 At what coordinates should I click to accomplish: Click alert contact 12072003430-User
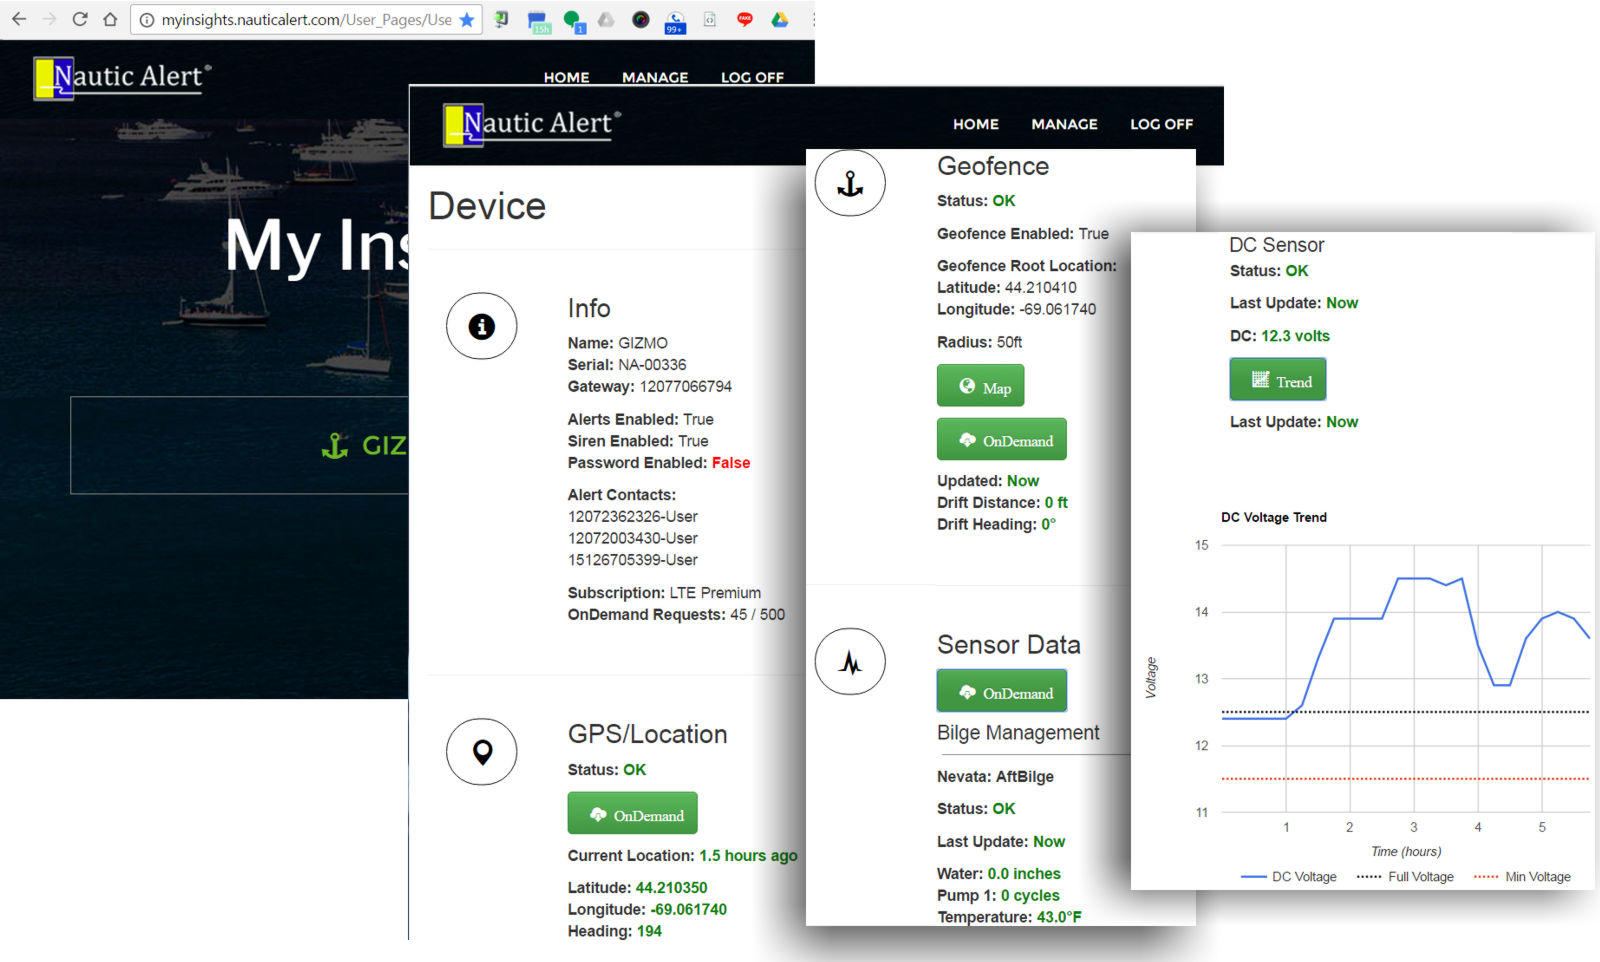(633, 538)
